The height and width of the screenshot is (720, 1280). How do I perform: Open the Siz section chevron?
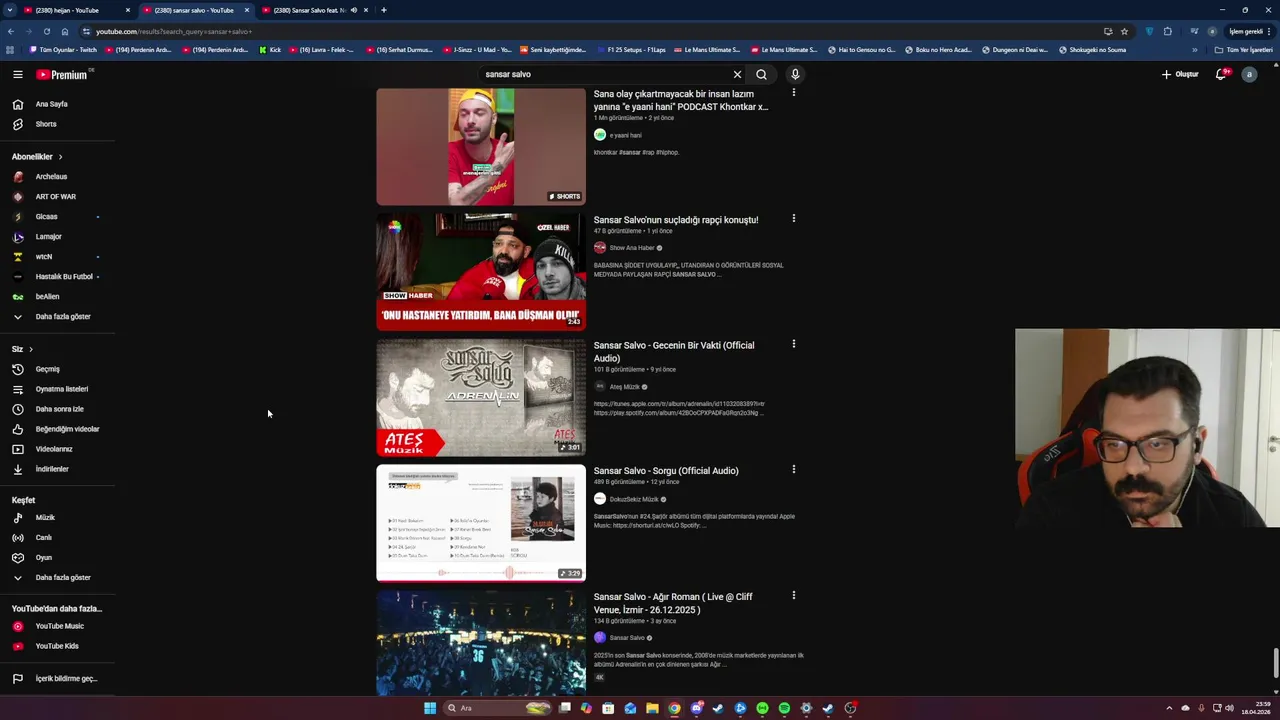[x=31, y=349]
